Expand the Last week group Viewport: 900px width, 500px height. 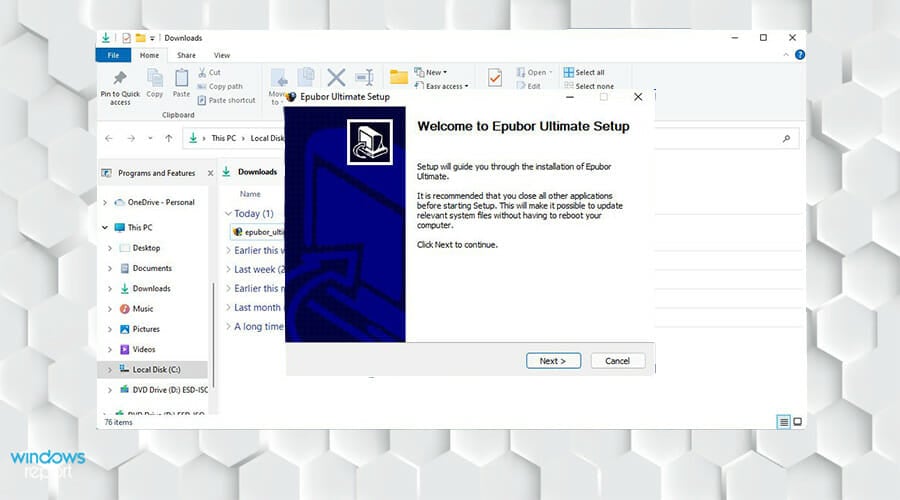click(228, 269)
